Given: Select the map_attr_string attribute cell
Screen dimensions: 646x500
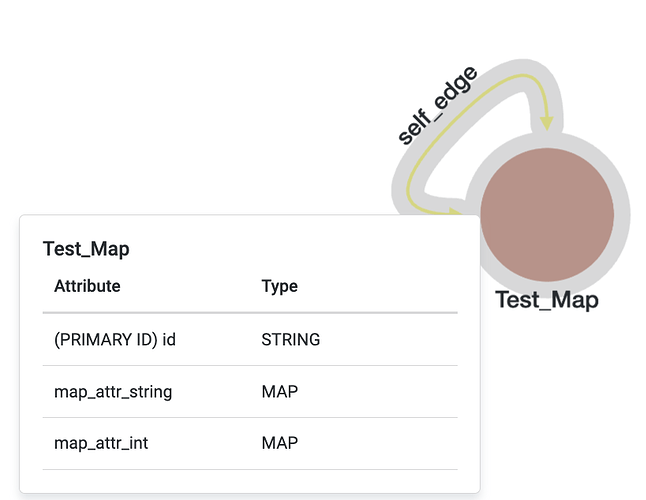Looking at the screenshot, I should click(113, 391).
